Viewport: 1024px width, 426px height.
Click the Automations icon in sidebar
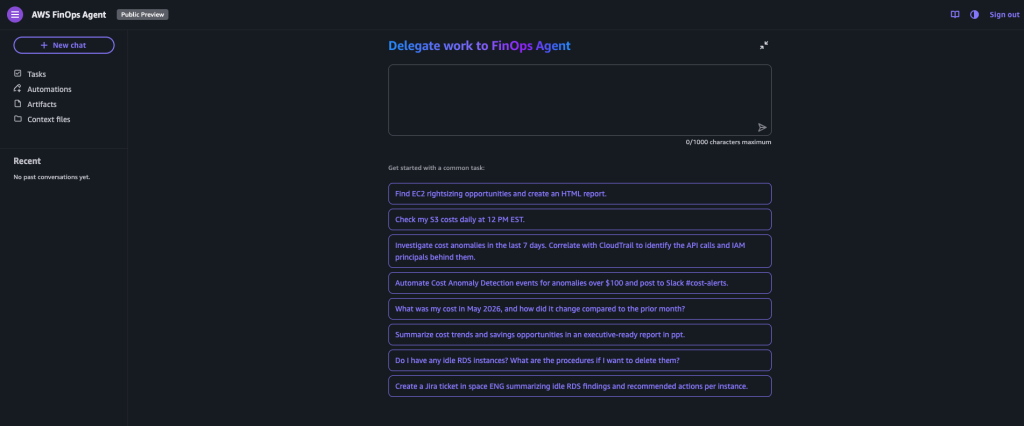point(18,89)
